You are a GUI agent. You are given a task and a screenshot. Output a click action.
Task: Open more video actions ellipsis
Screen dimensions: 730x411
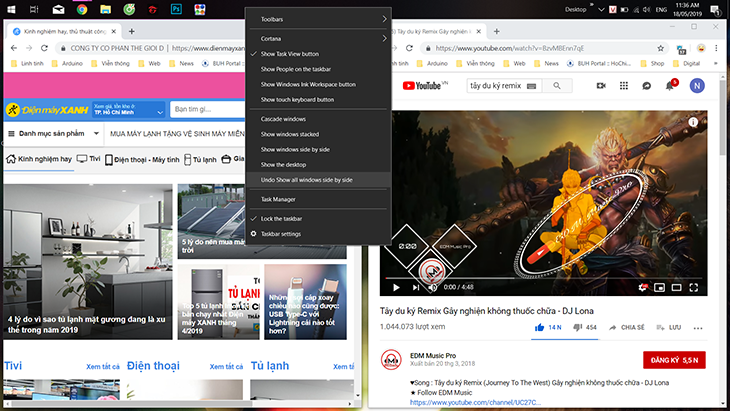click(x=697, y=328)
